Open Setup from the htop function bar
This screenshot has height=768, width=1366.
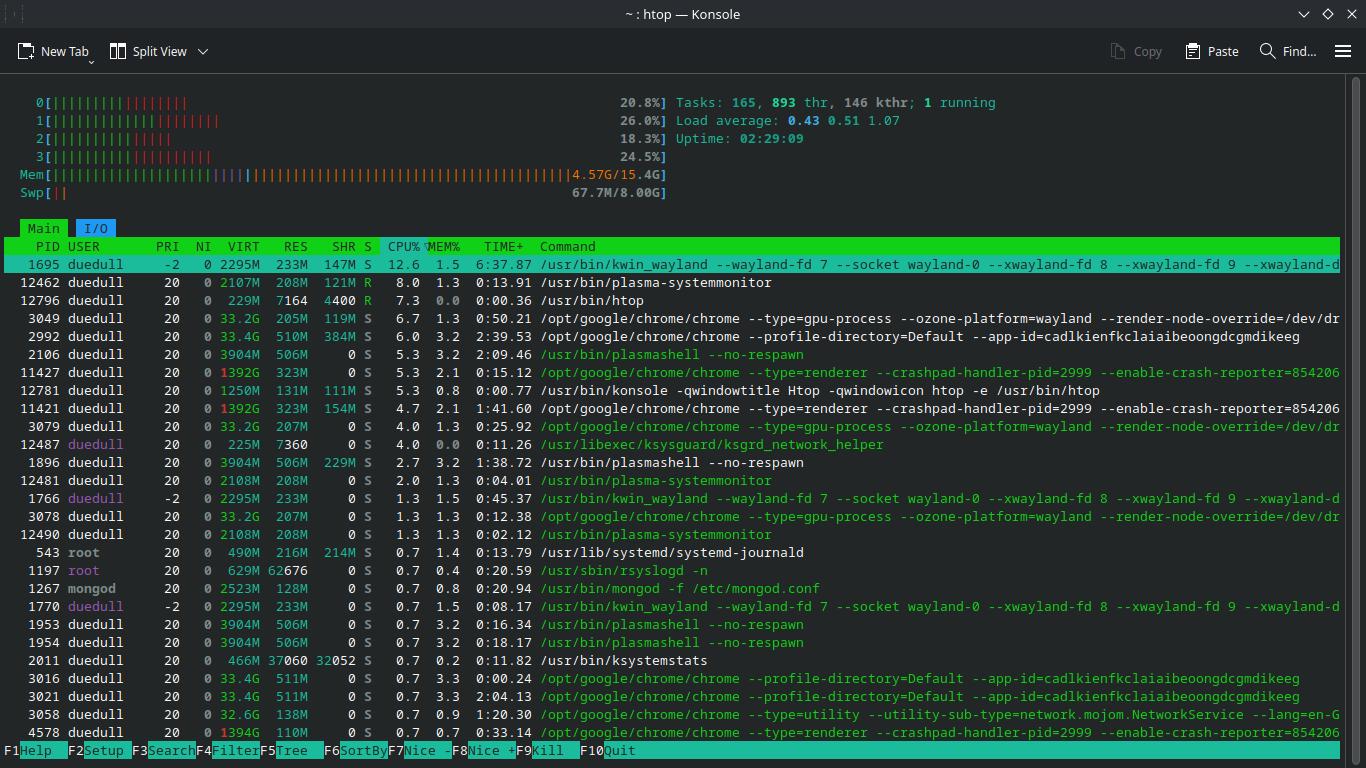click(x=106, y=751)
